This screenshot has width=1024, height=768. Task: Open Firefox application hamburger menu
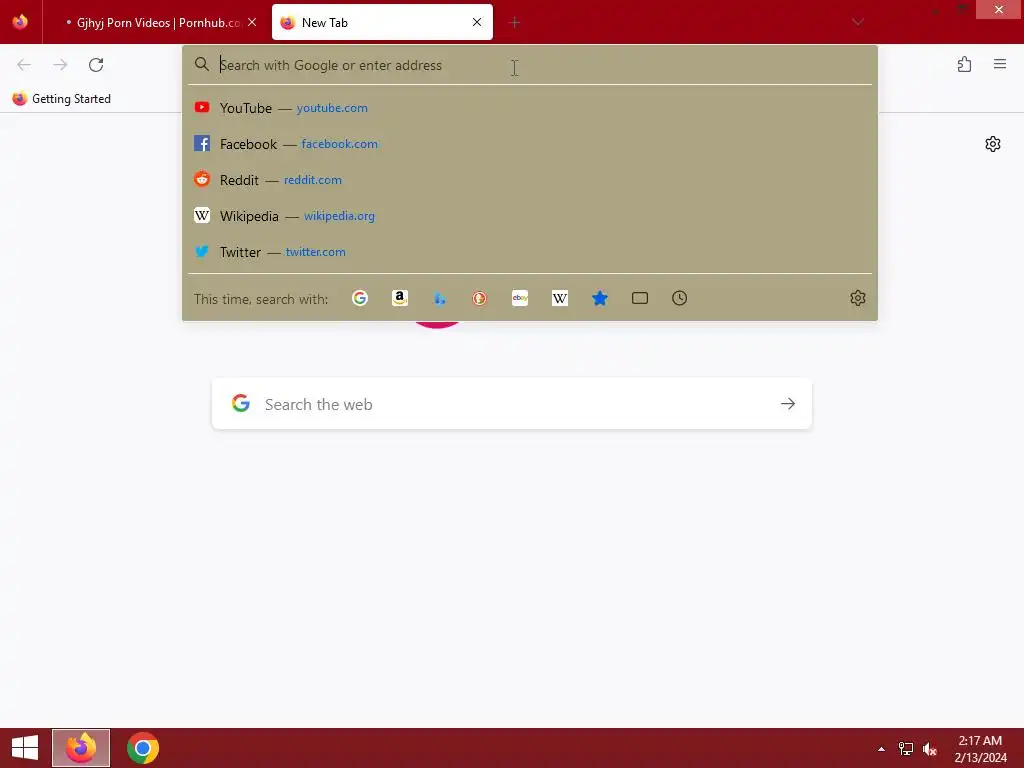click(1000, 64)
